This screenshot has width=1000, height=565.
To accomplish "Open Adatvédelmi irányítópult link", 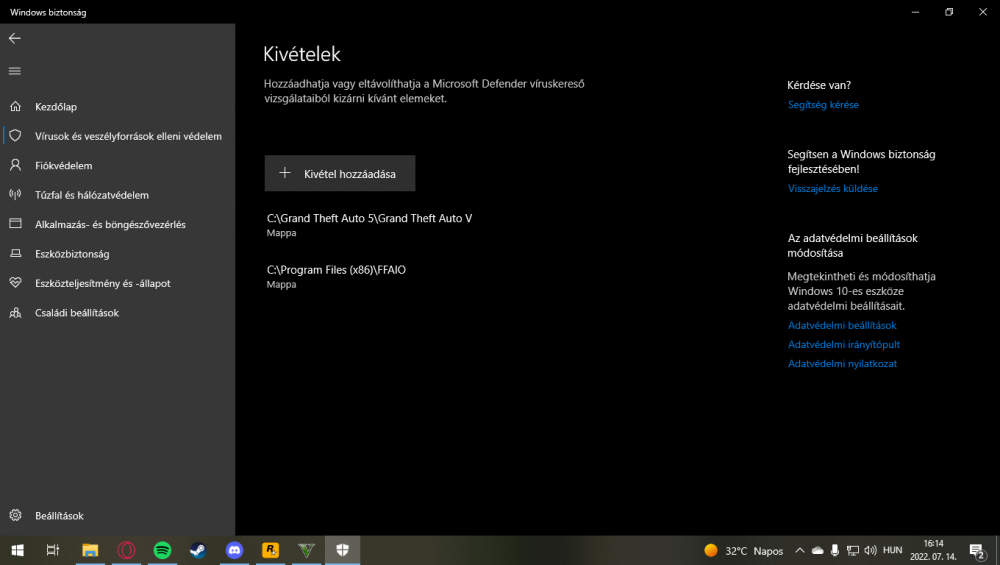I will pyautogui.click(x=844, y=344).
